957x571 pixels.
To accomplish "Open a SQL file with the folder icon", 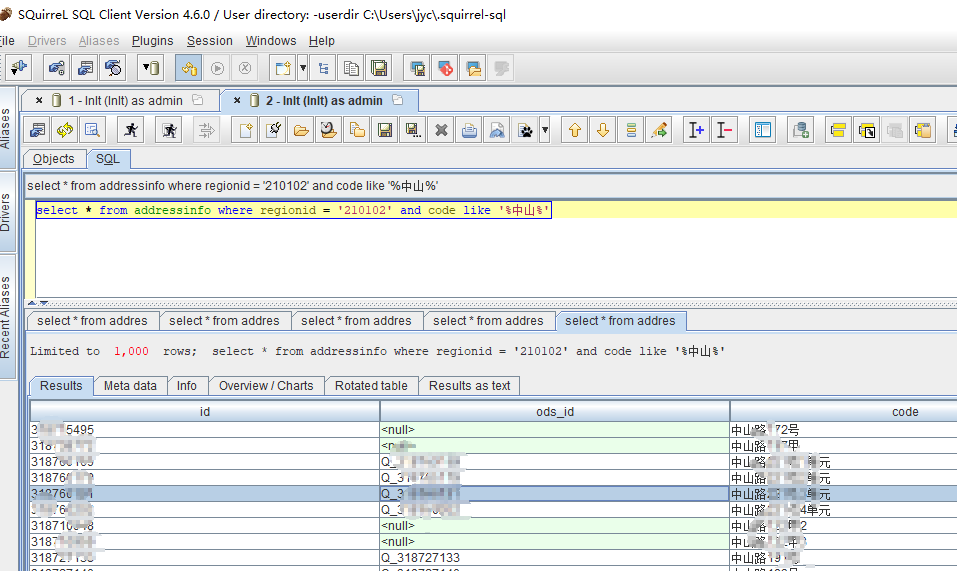I will pyautogui.click(x=300, y=130).
